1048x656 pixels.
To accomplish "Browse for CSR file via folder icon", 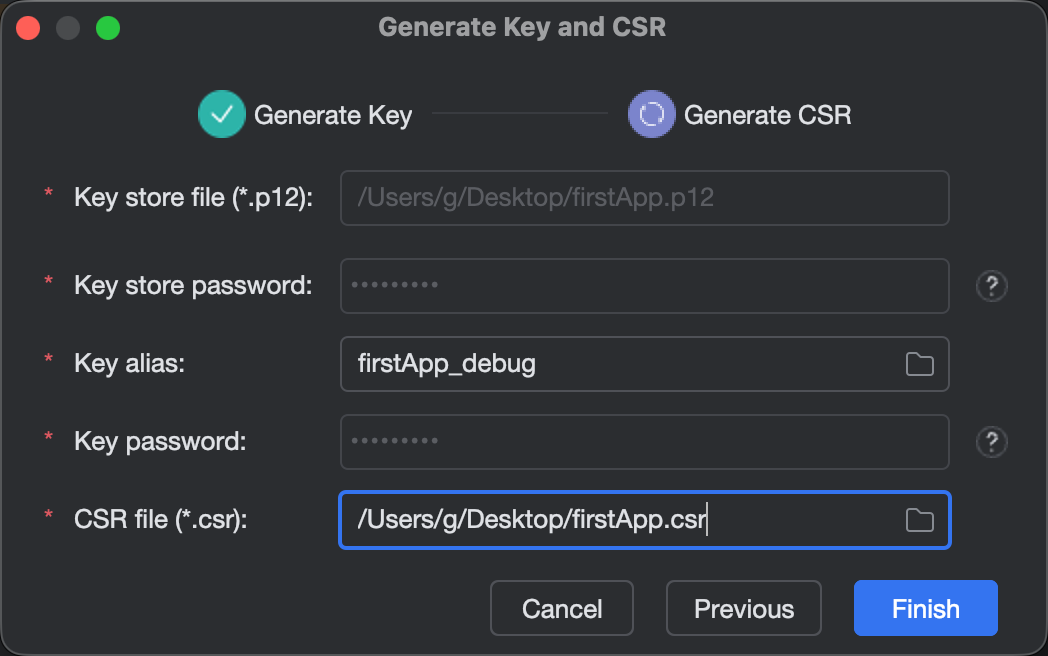I will (919, 520).
